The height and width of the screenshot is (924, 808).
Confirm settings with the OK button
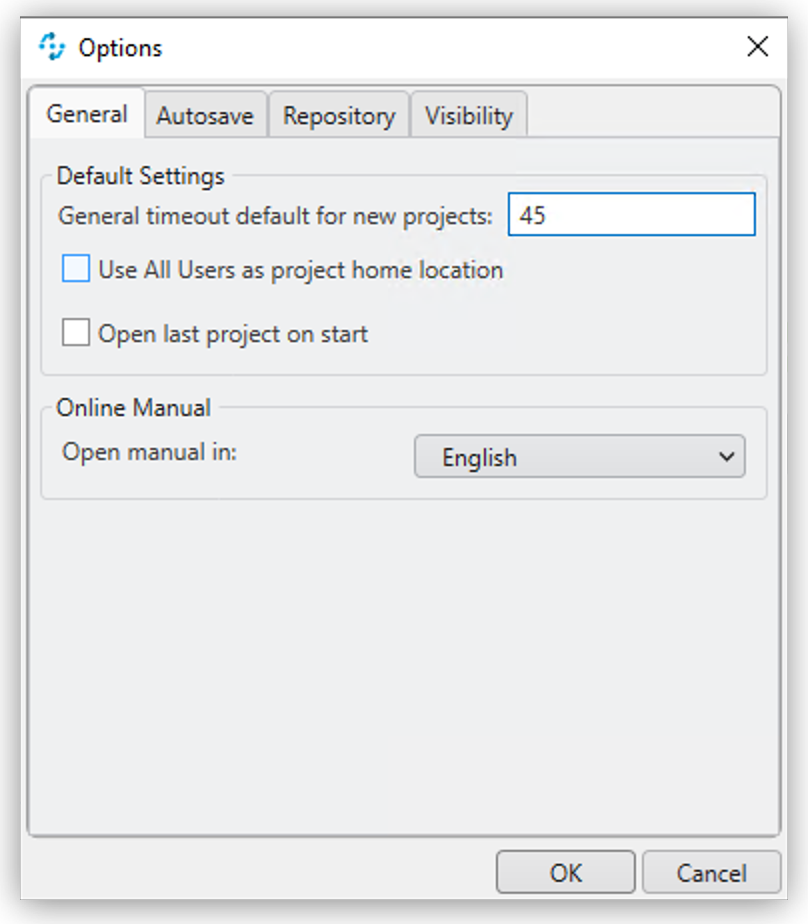(564, 871)
